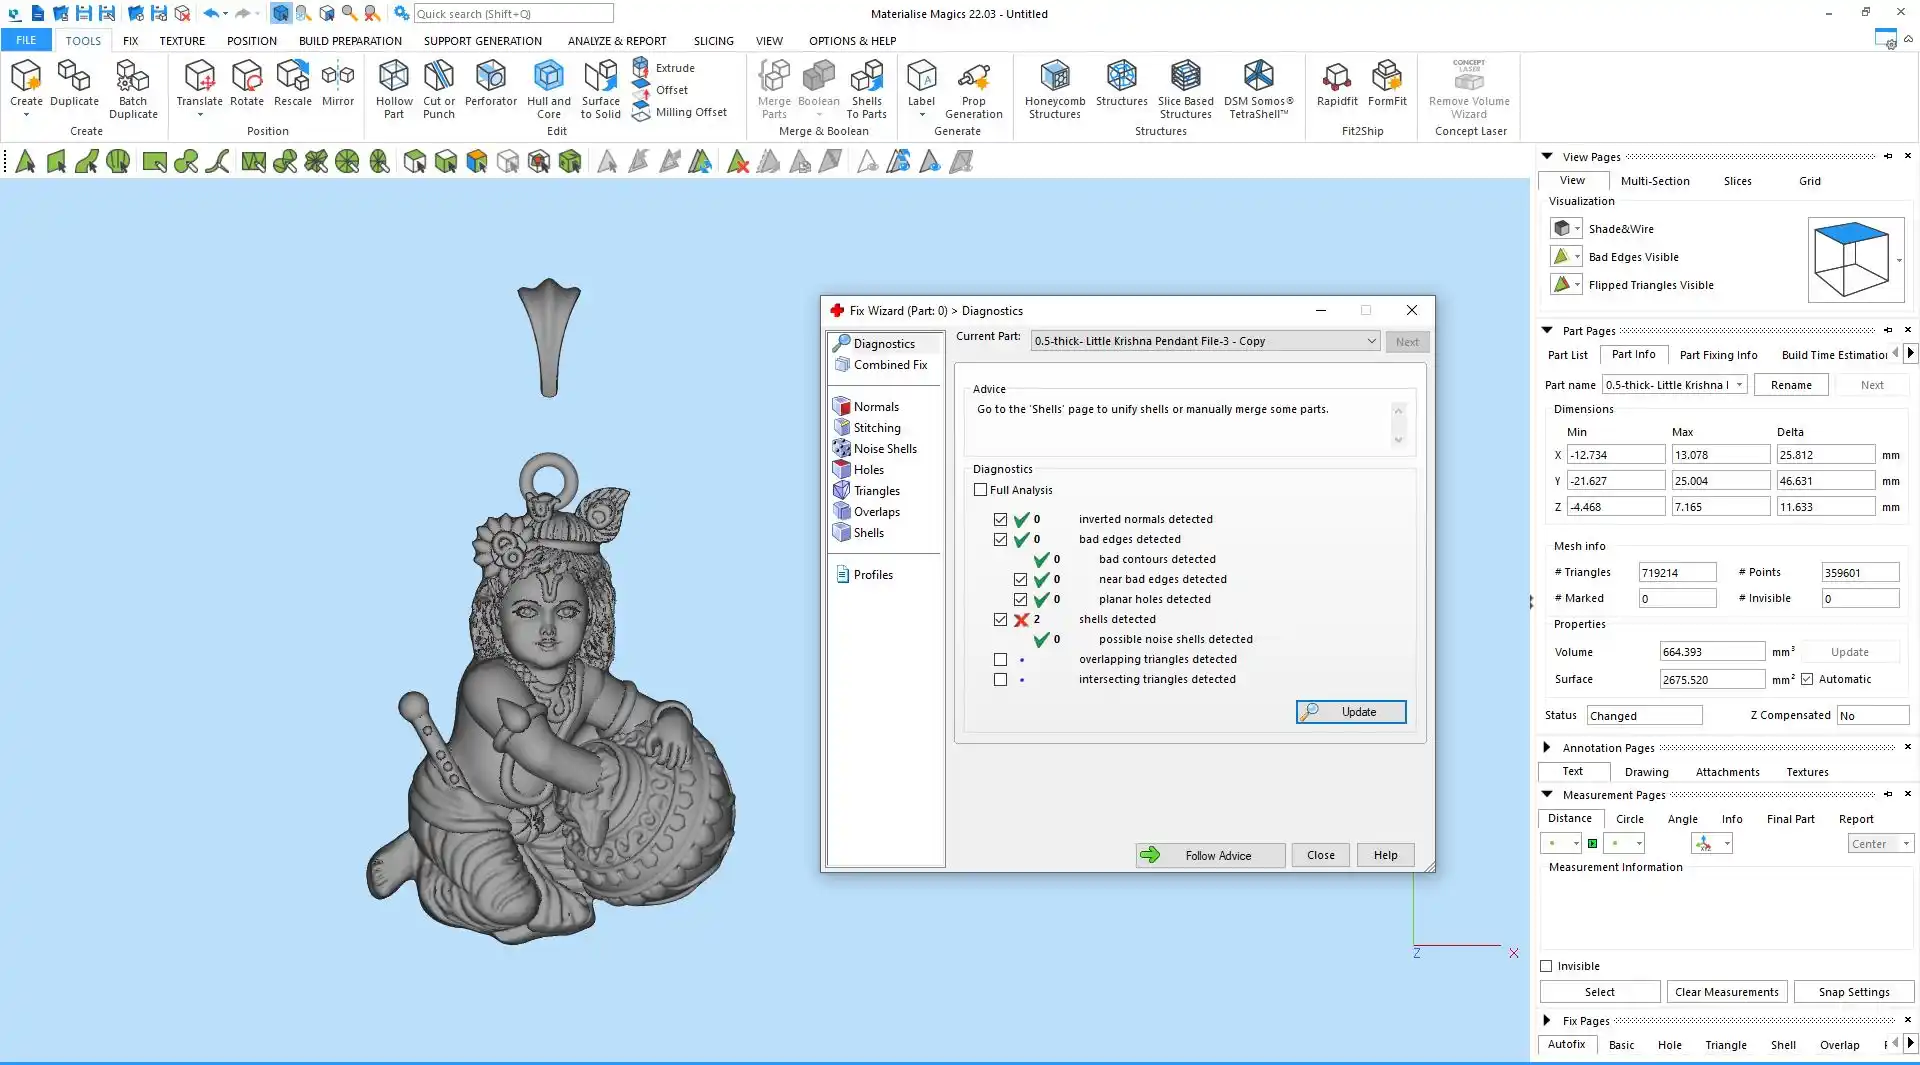
Task: Open the SUPPORT GENERATION ribbon tab
Action: (482, 41)
